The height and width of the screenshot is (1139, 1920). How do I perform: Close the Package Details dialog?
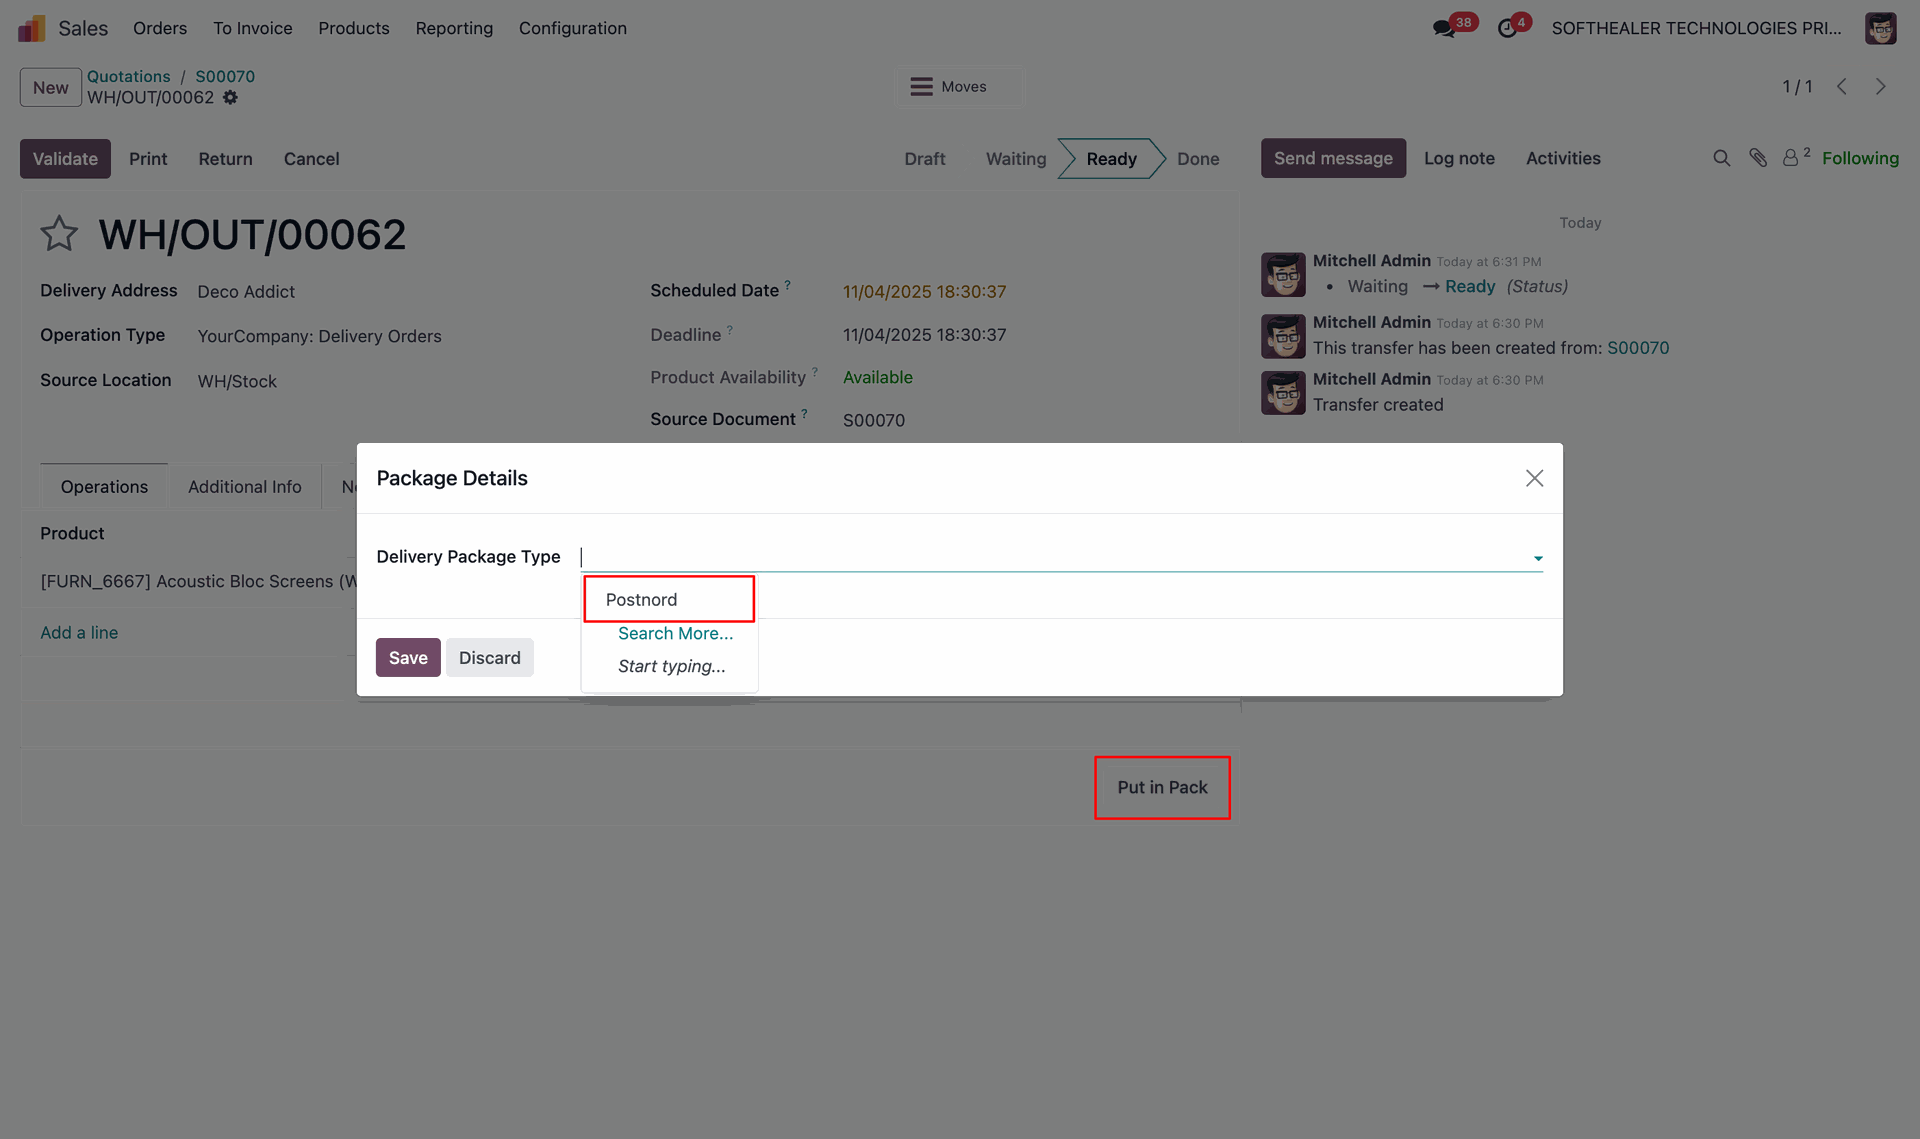(x=1534, y=478)
